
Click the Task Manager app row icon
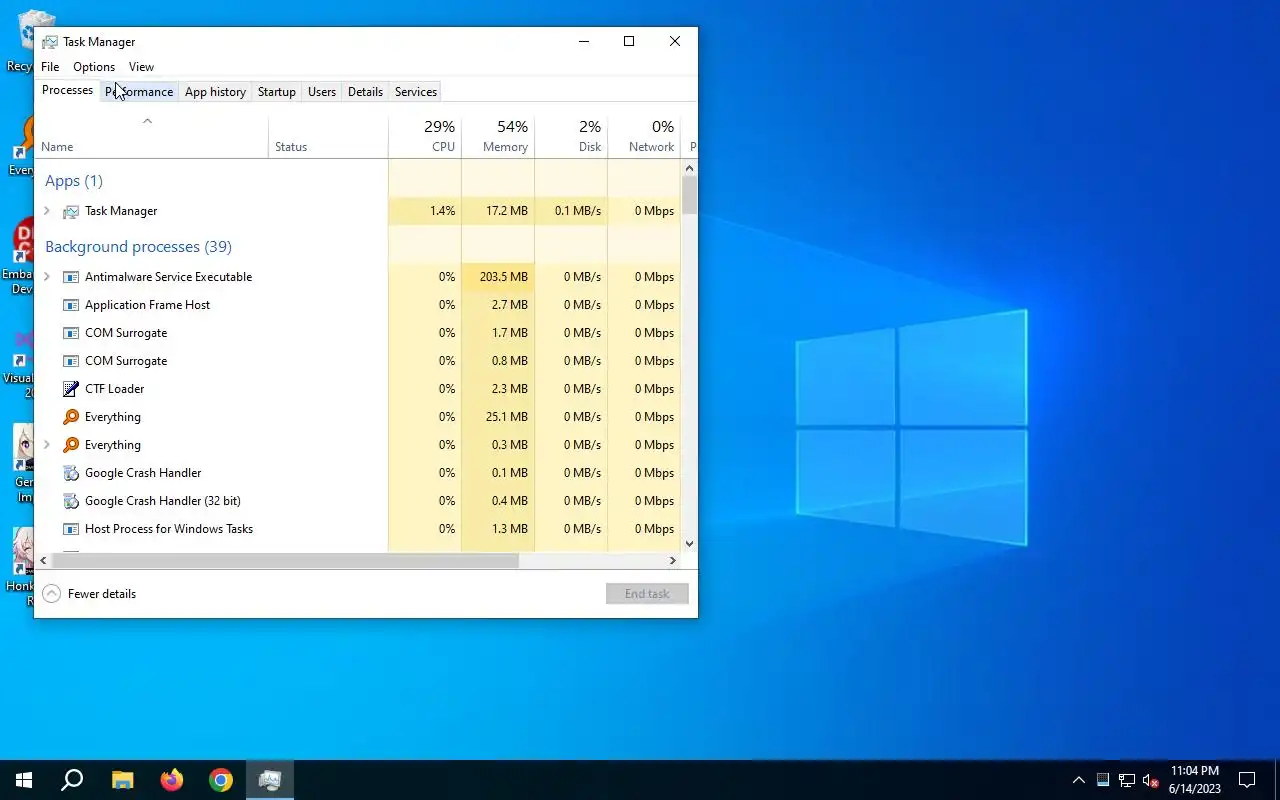pyautogui.click(x=71, y=211)
